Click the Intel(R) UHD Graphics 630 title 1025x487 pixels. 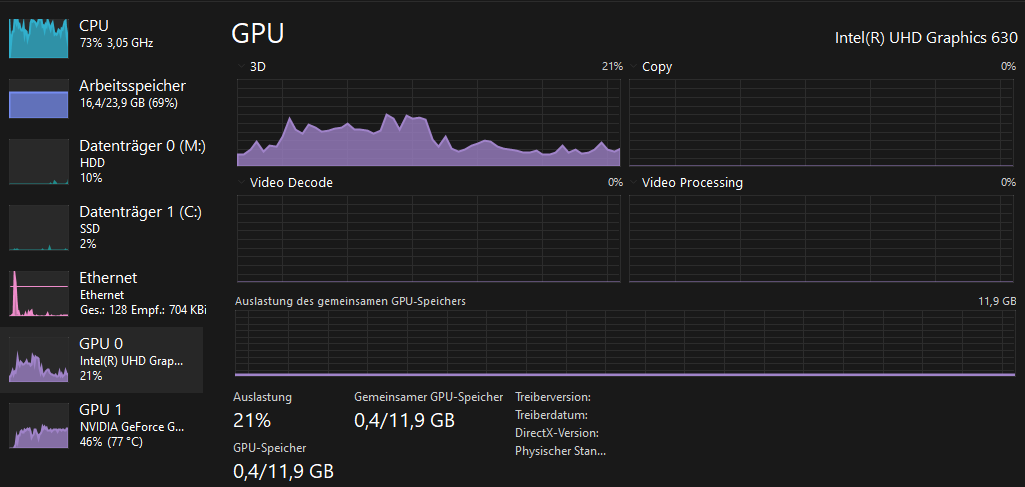click(x=925, y=38)
